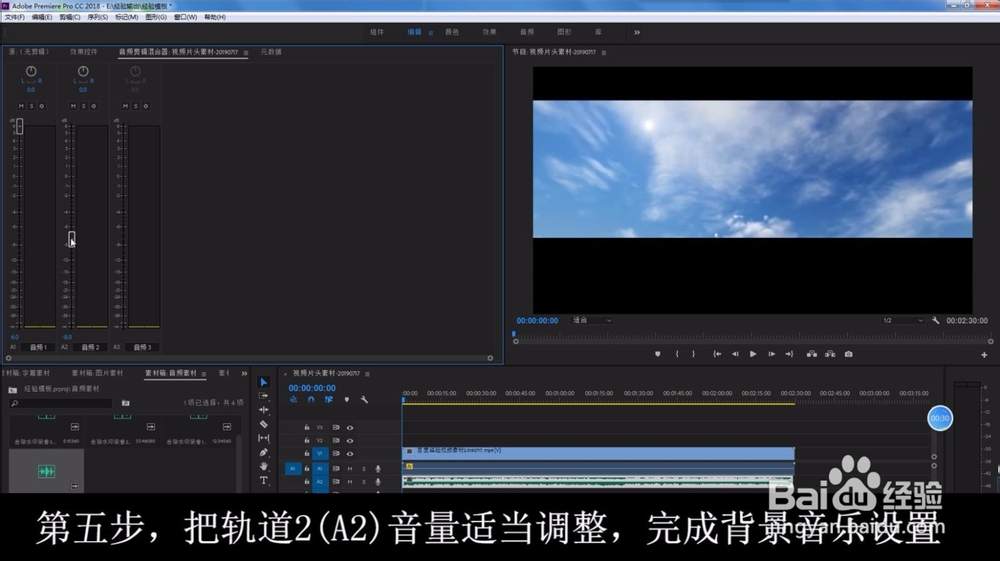Add marker in the timeline panel
This screenshot has width=1000, height=561.
(x=346, y=400)
